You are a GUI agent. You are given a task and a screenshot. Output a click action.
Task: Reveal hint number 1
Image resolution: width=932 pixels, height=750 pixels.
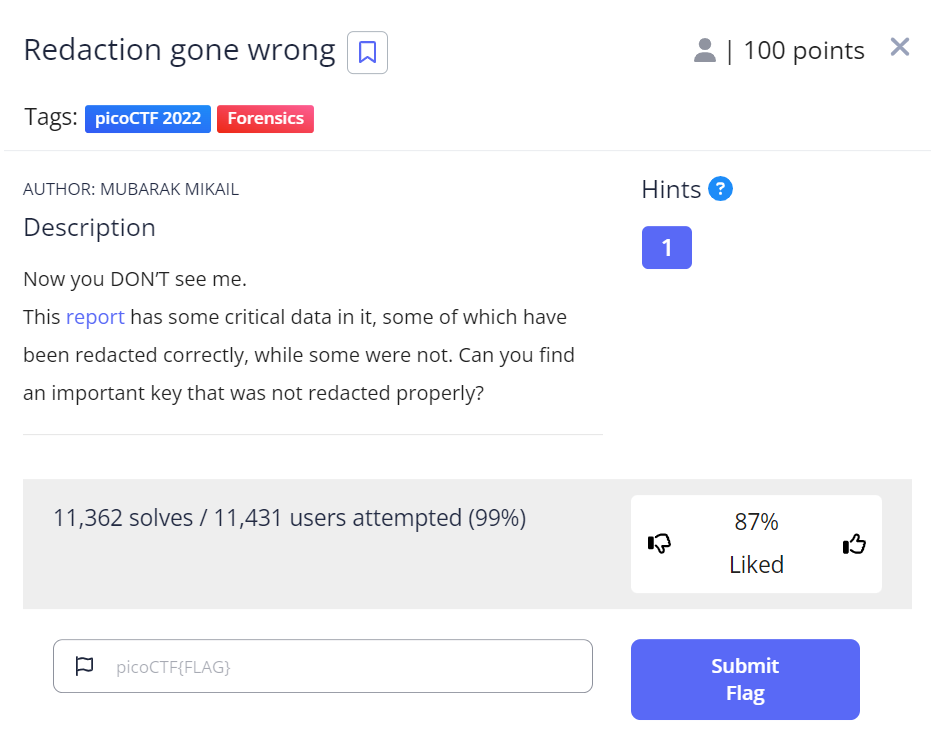pyautogui.click(x=666, y=248)
